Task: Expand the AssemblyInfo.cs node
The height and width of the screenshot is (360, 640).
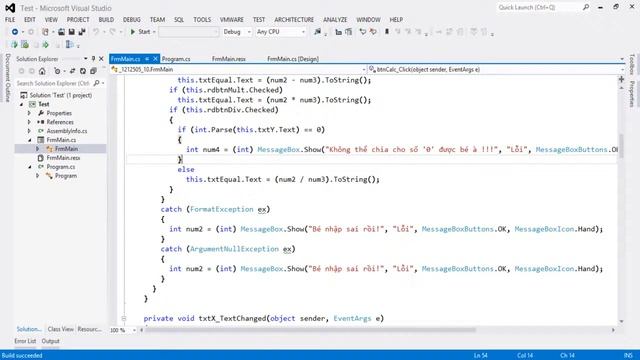Action: 29,131
